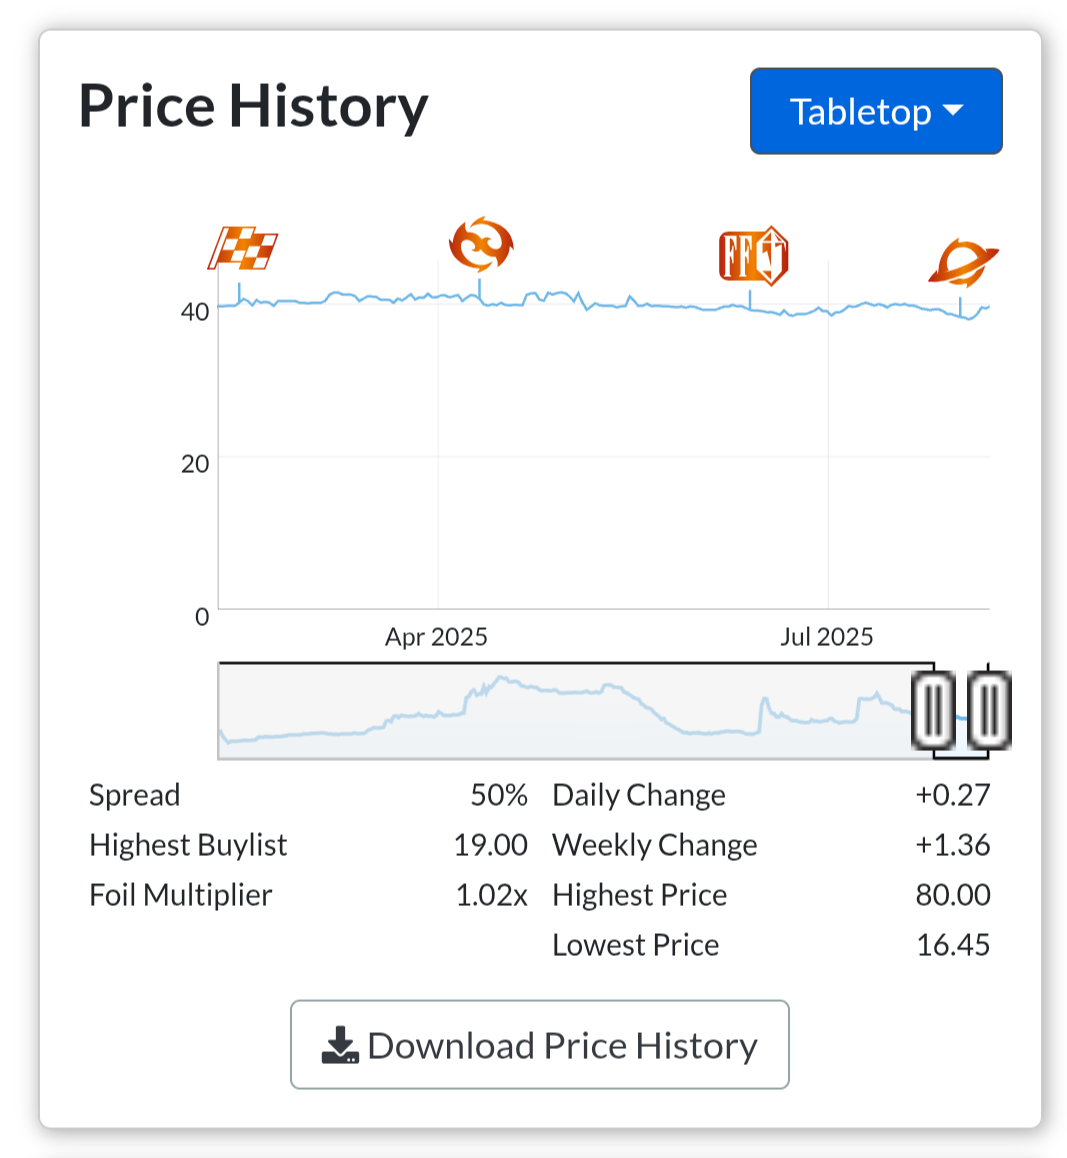1067x1158 pixels.
Task: Click the Jul 2025 axis label
Action: click(827, 637)
